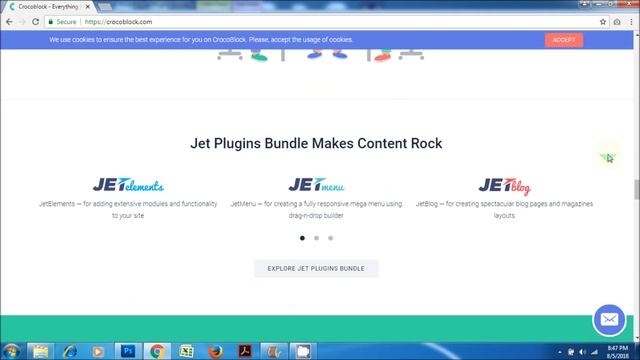Viewport: 640px width, 360px height.
Task: Close the Crocoblock tab
Action: click(87, 7)
